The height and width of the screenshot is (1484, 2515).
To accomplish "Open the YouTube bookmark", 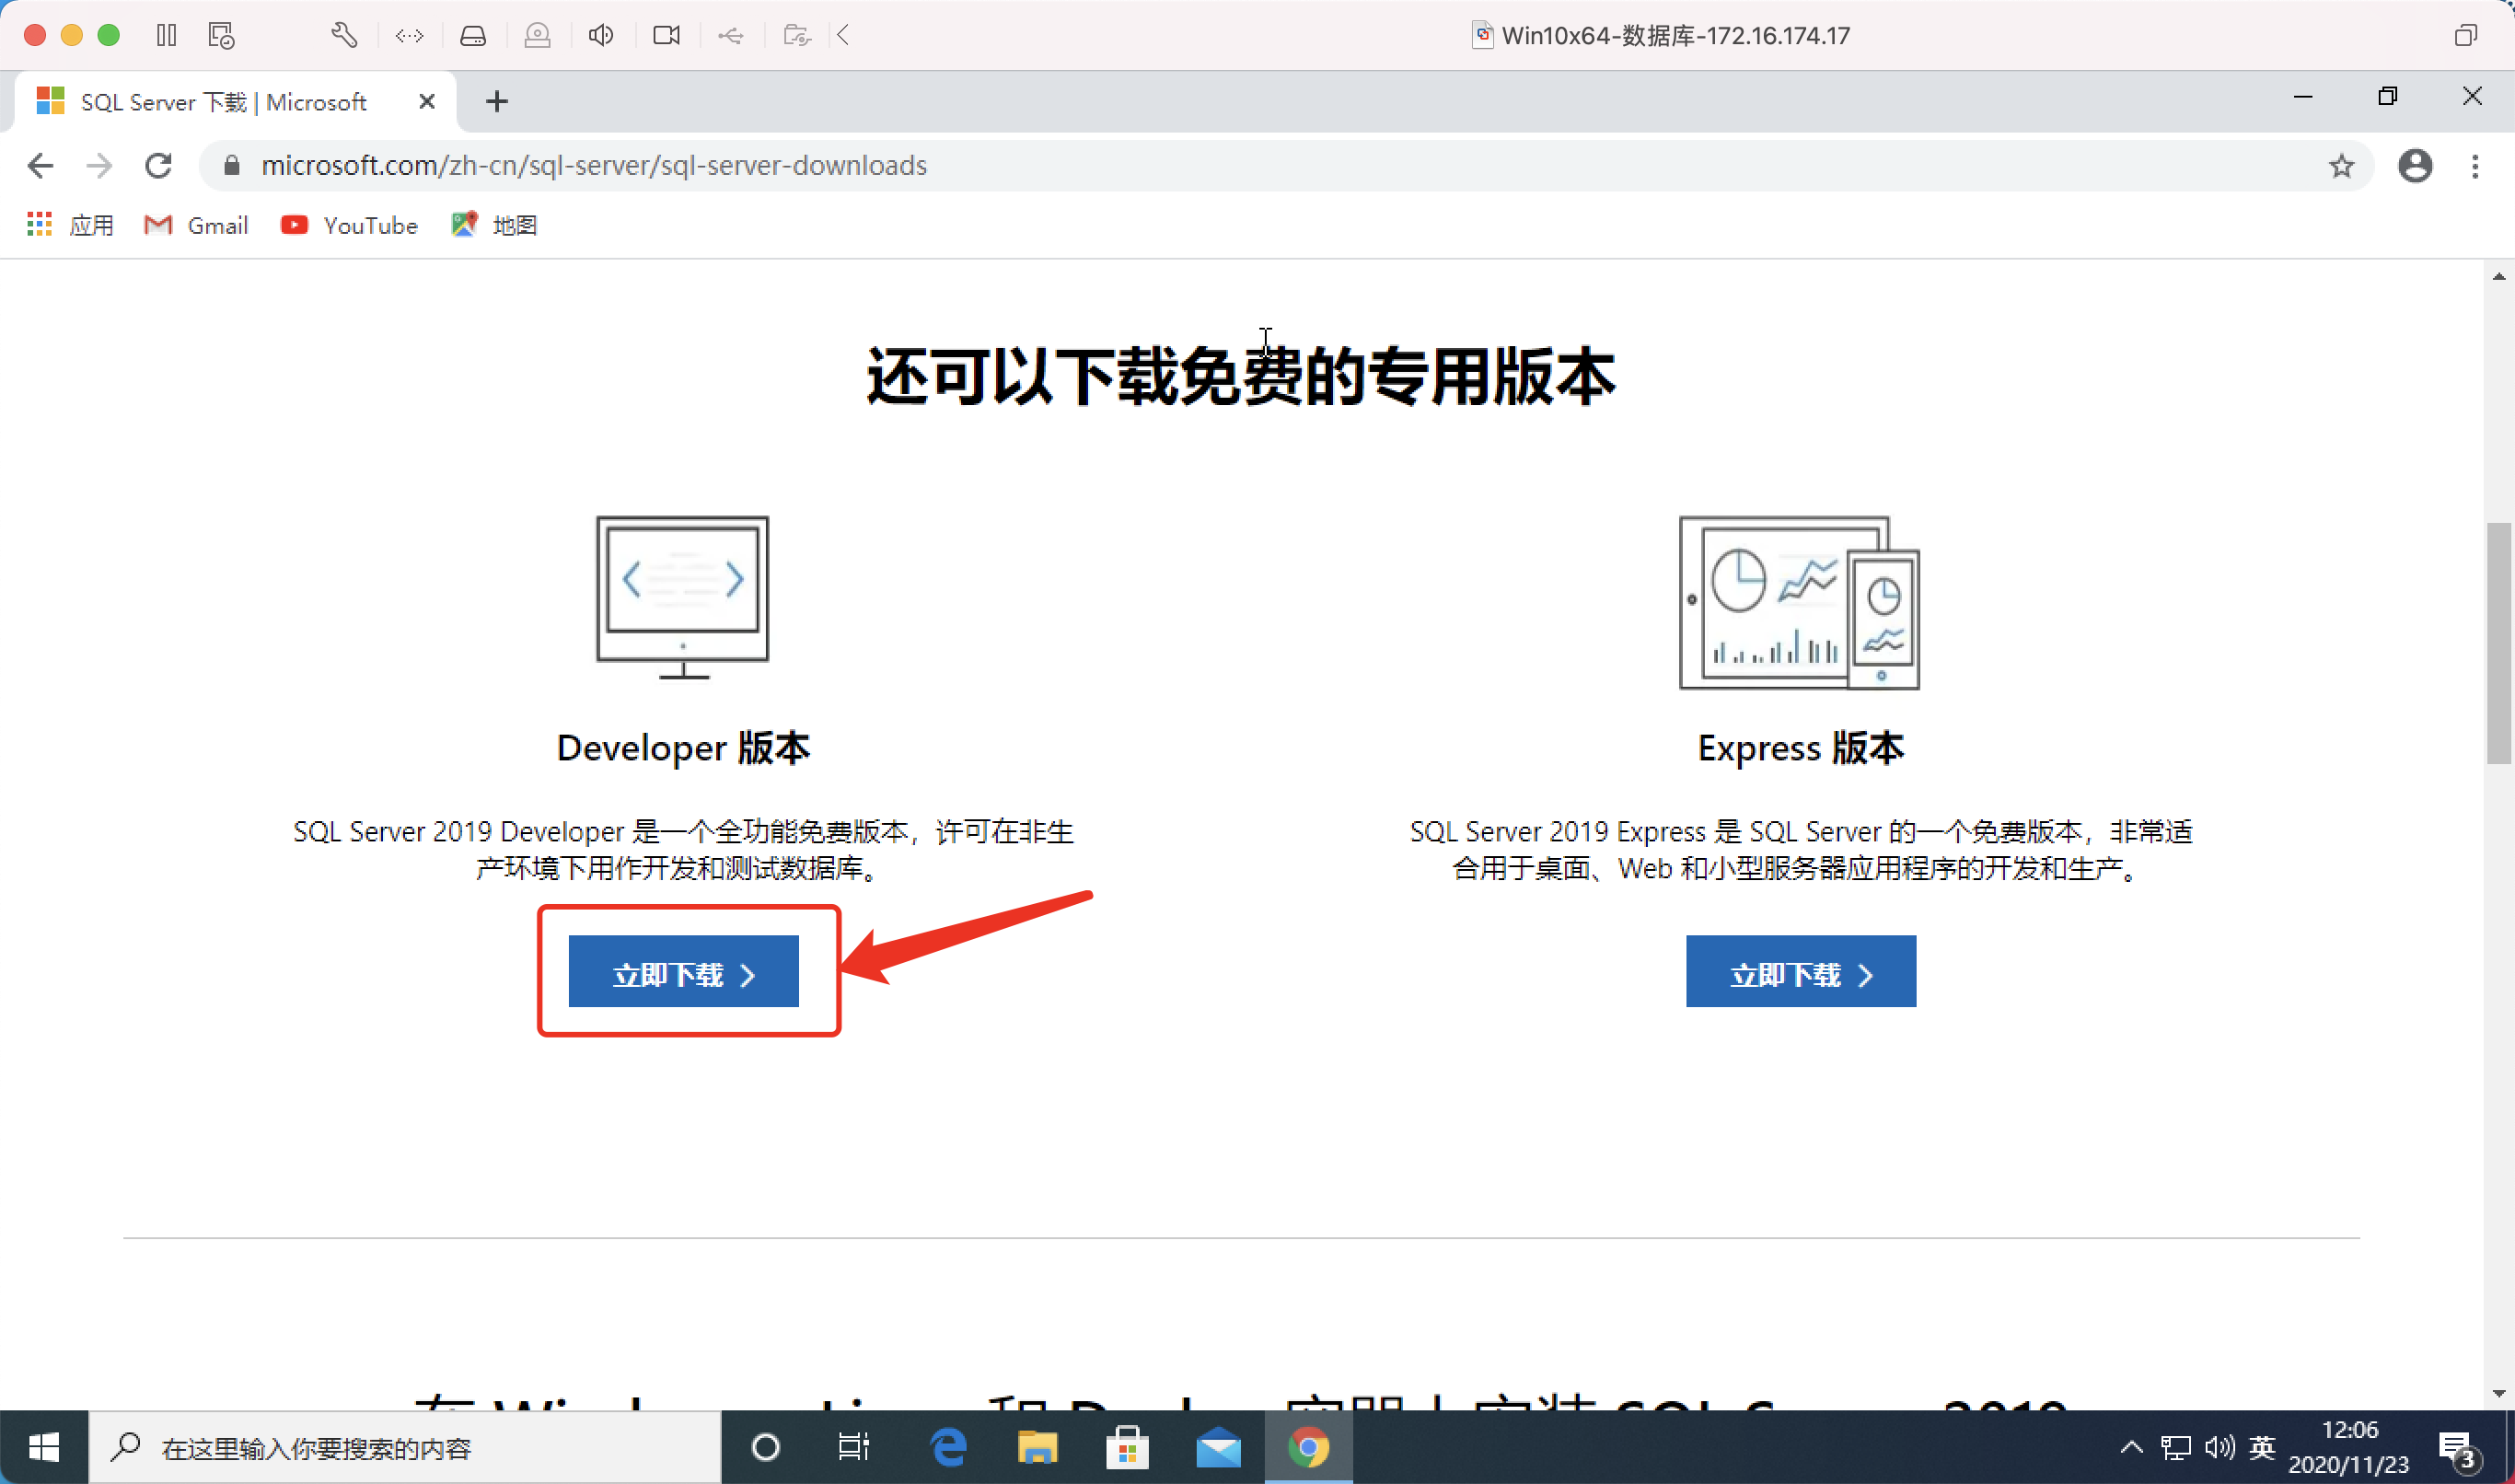I will (349, 226).
